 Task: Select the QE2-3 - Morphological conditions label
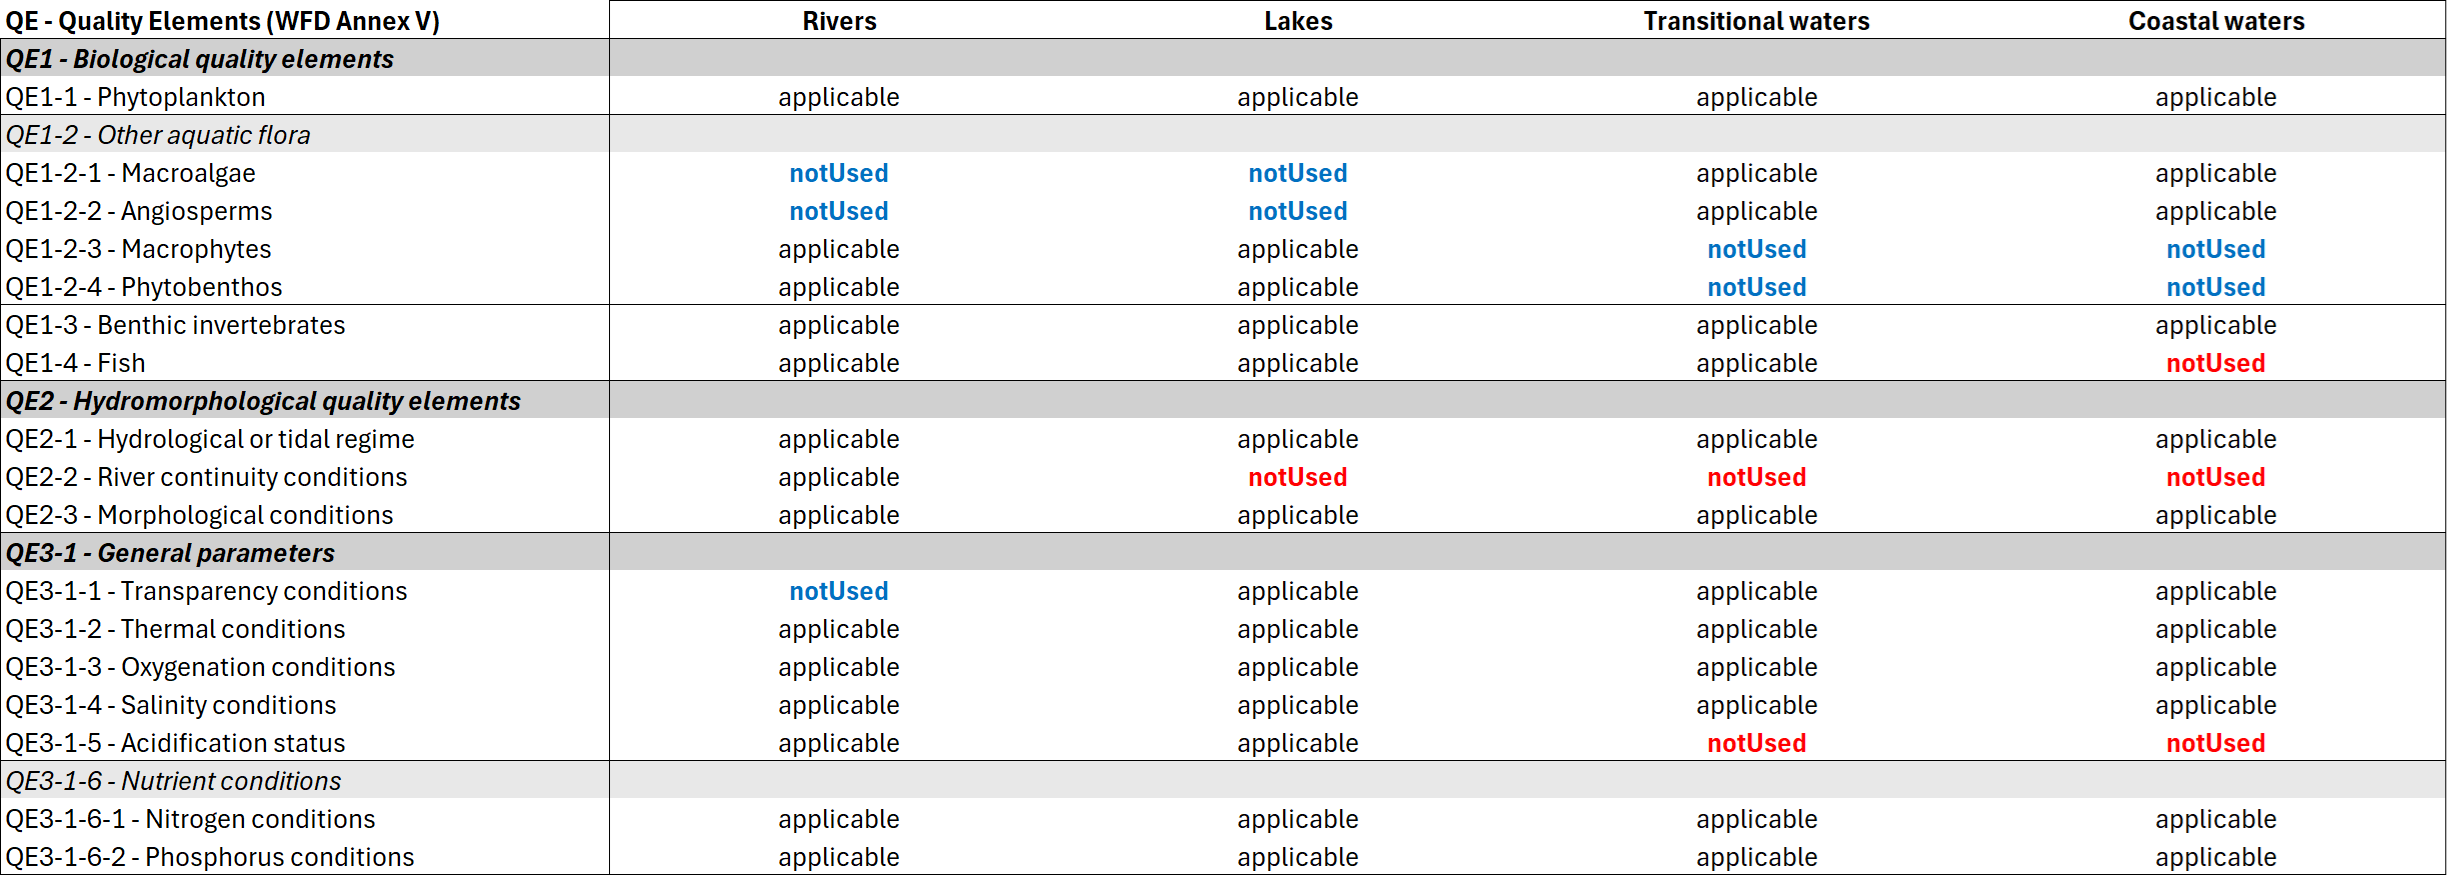(200, 515)
